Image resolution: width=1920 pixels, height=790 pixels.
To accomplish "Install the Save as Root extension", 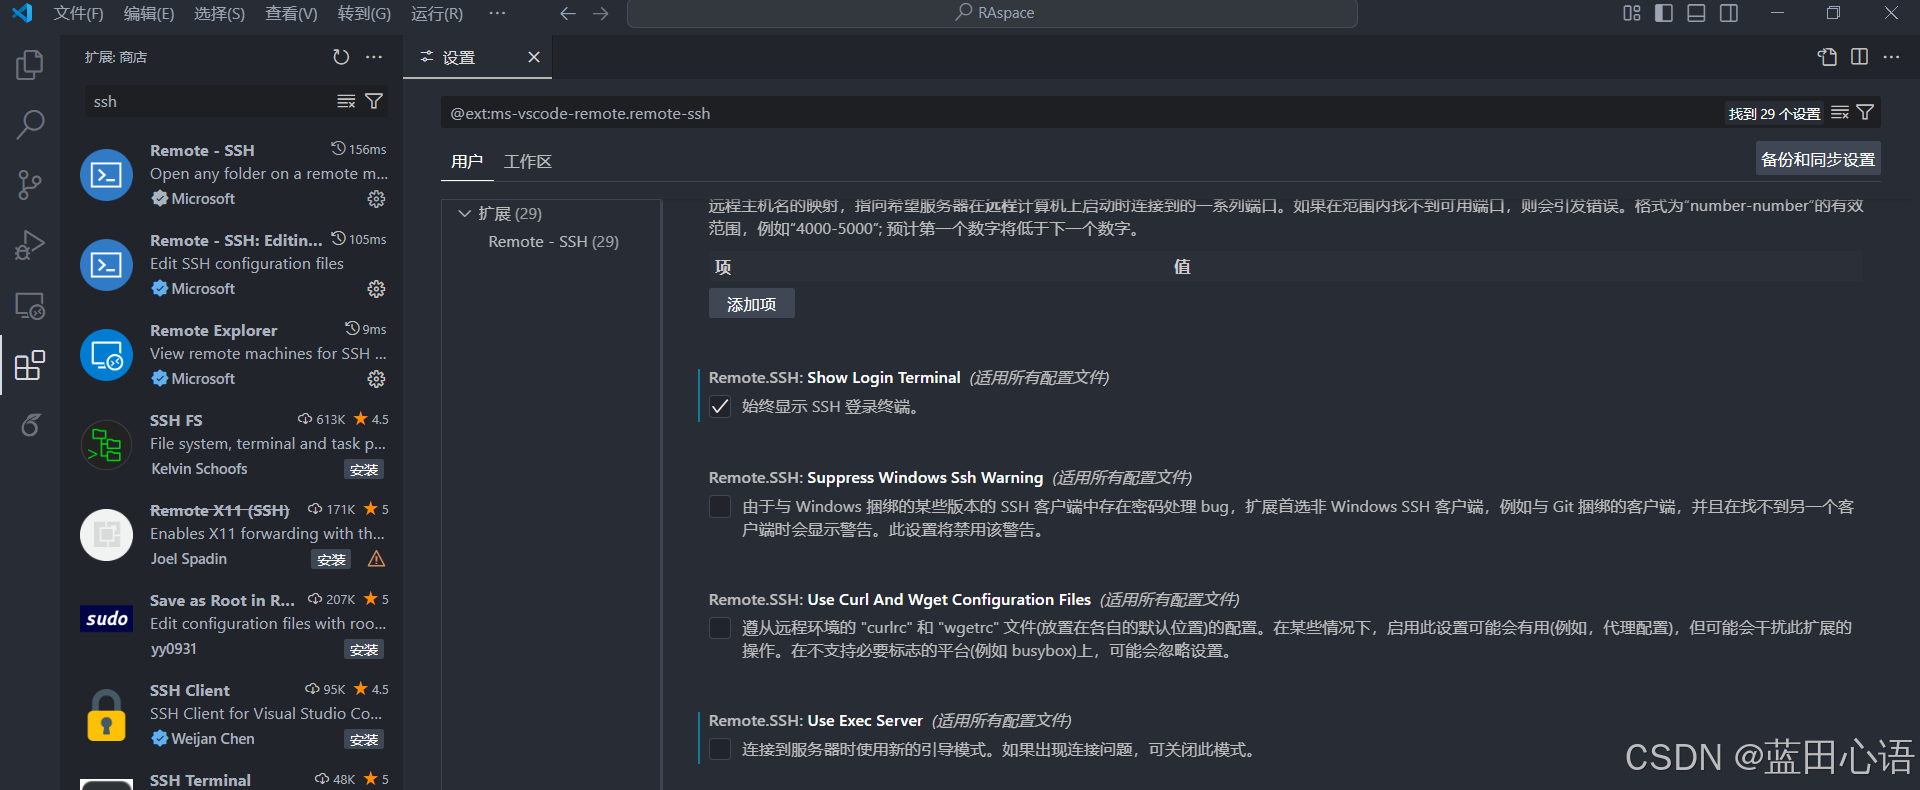I will coord(364,649).
